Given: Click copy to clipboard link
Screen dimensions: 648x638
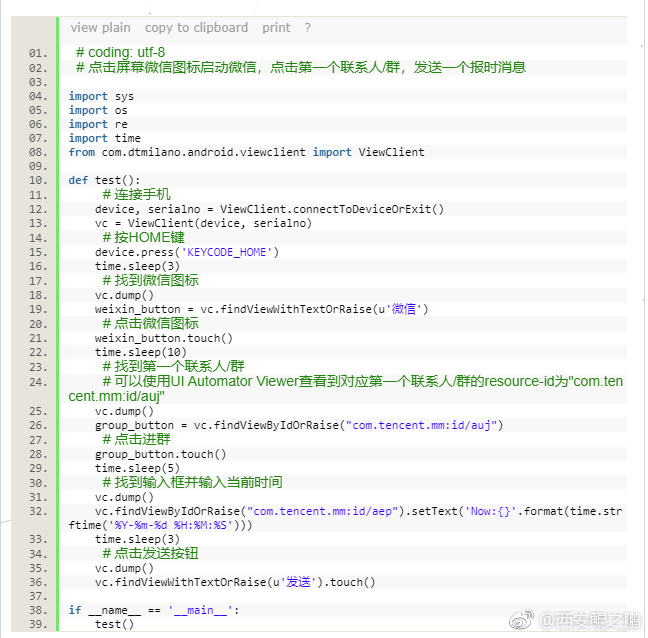Looking at the screenshot, I should (196, 28).
